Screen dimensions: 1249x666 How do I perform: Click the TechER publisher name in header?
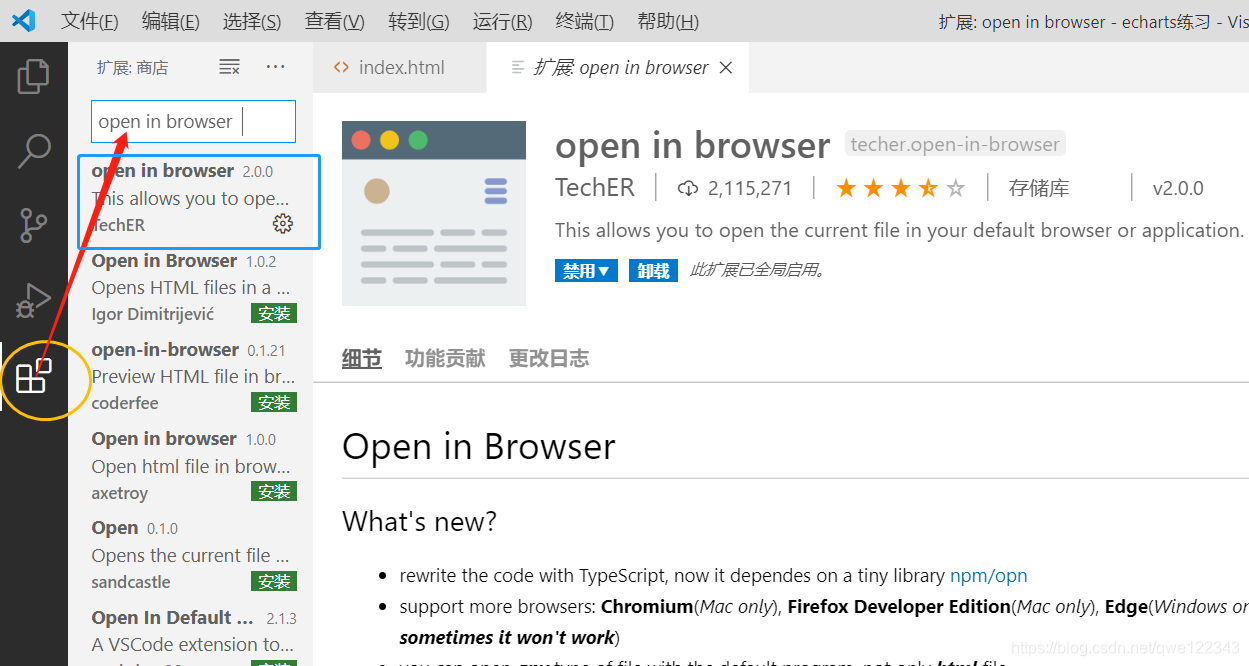[x=595, y=188]
